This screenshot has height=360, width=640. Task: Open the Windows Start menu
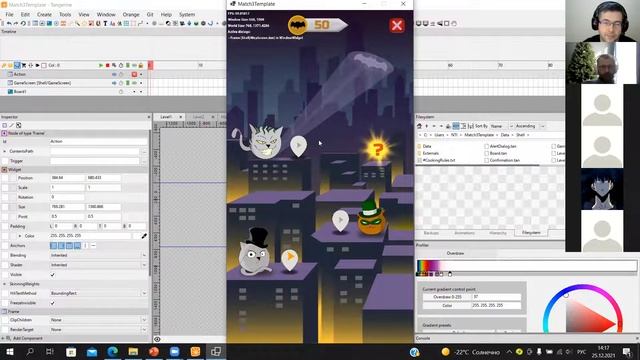(9, 351)
